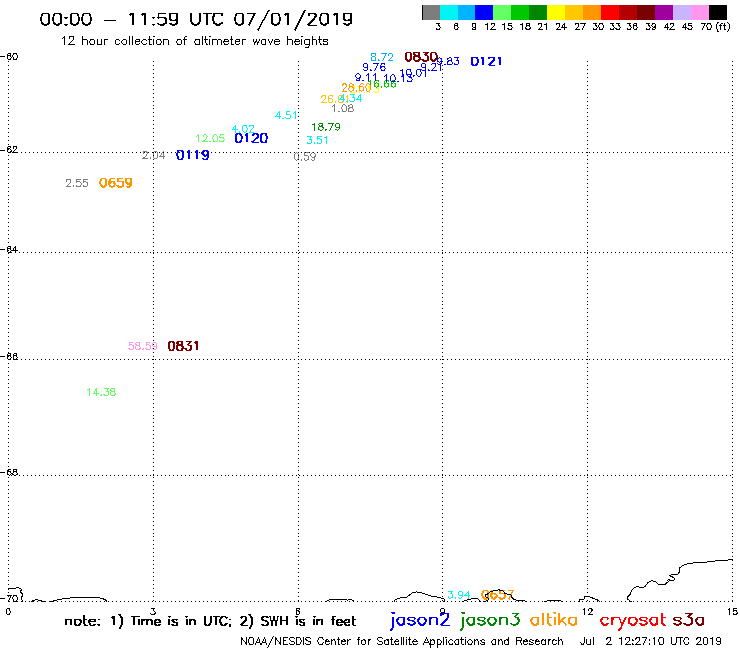Select the pink legend swatch

point(700,12)
